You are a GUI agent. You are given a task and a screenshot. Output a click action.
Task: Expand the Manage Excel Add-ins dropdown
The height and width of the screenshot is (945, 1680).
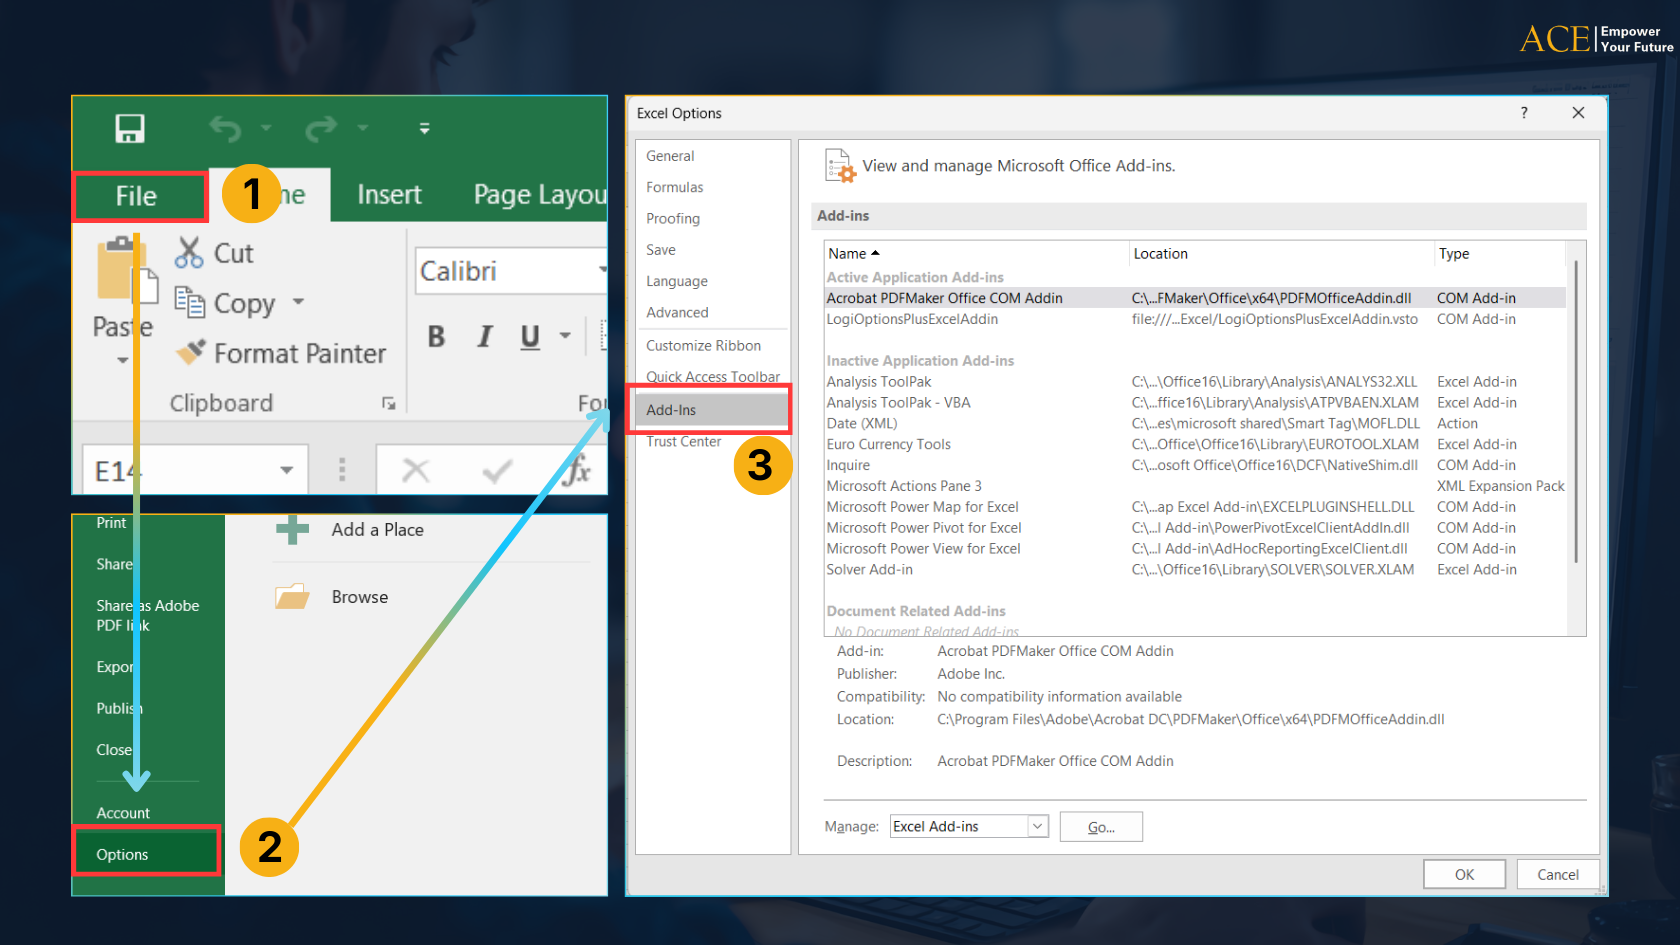(1037, 826)
